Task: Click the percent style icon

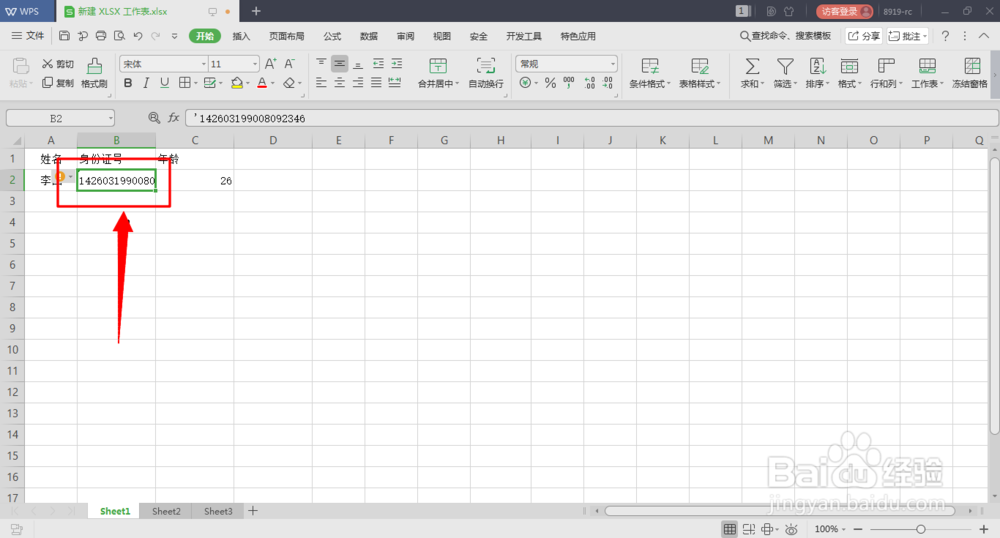Action: coord(550,83)
